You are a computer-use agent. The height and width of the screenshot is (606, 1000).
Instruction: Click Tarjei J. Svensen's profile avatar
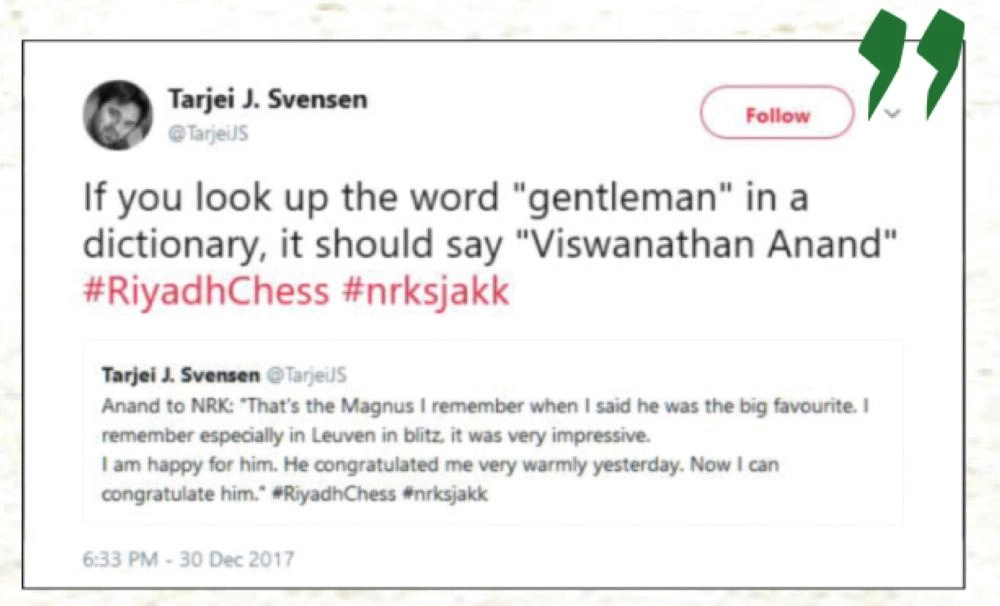tap(117, 115)
